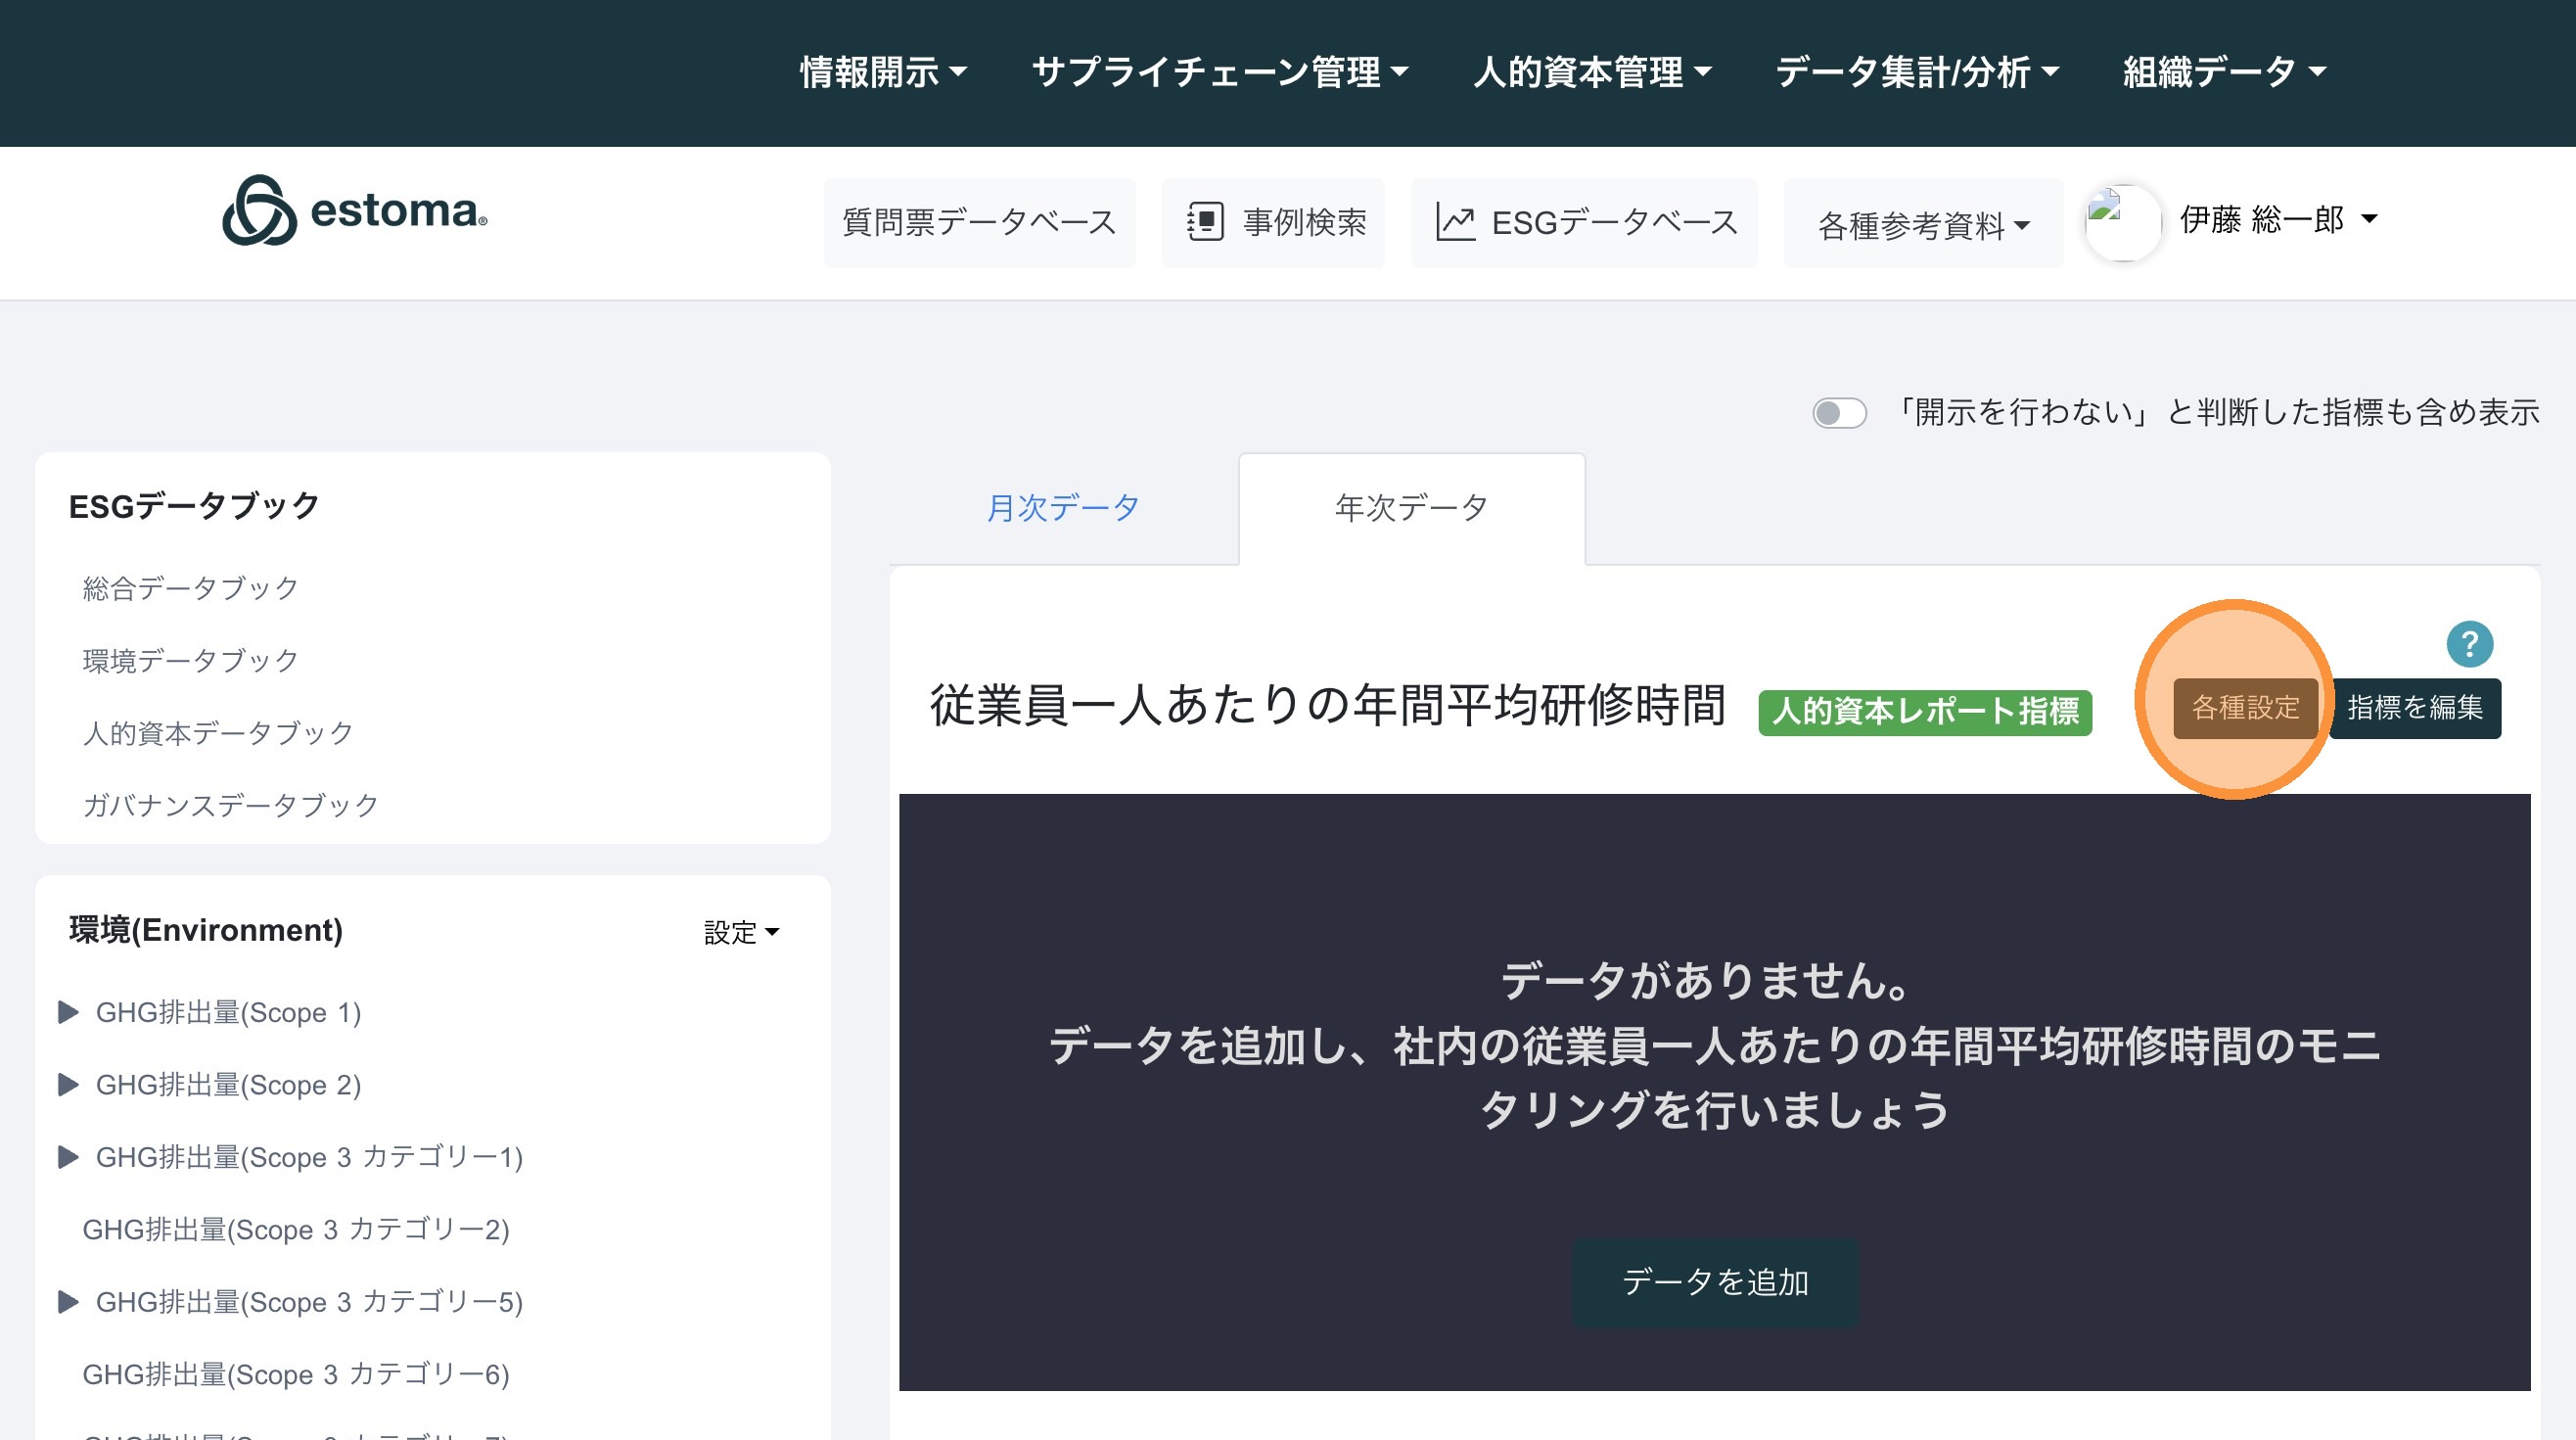The image size is (2576, 1440).
Task: Switch to the 月次データ tab
Action: point(1063,508)
